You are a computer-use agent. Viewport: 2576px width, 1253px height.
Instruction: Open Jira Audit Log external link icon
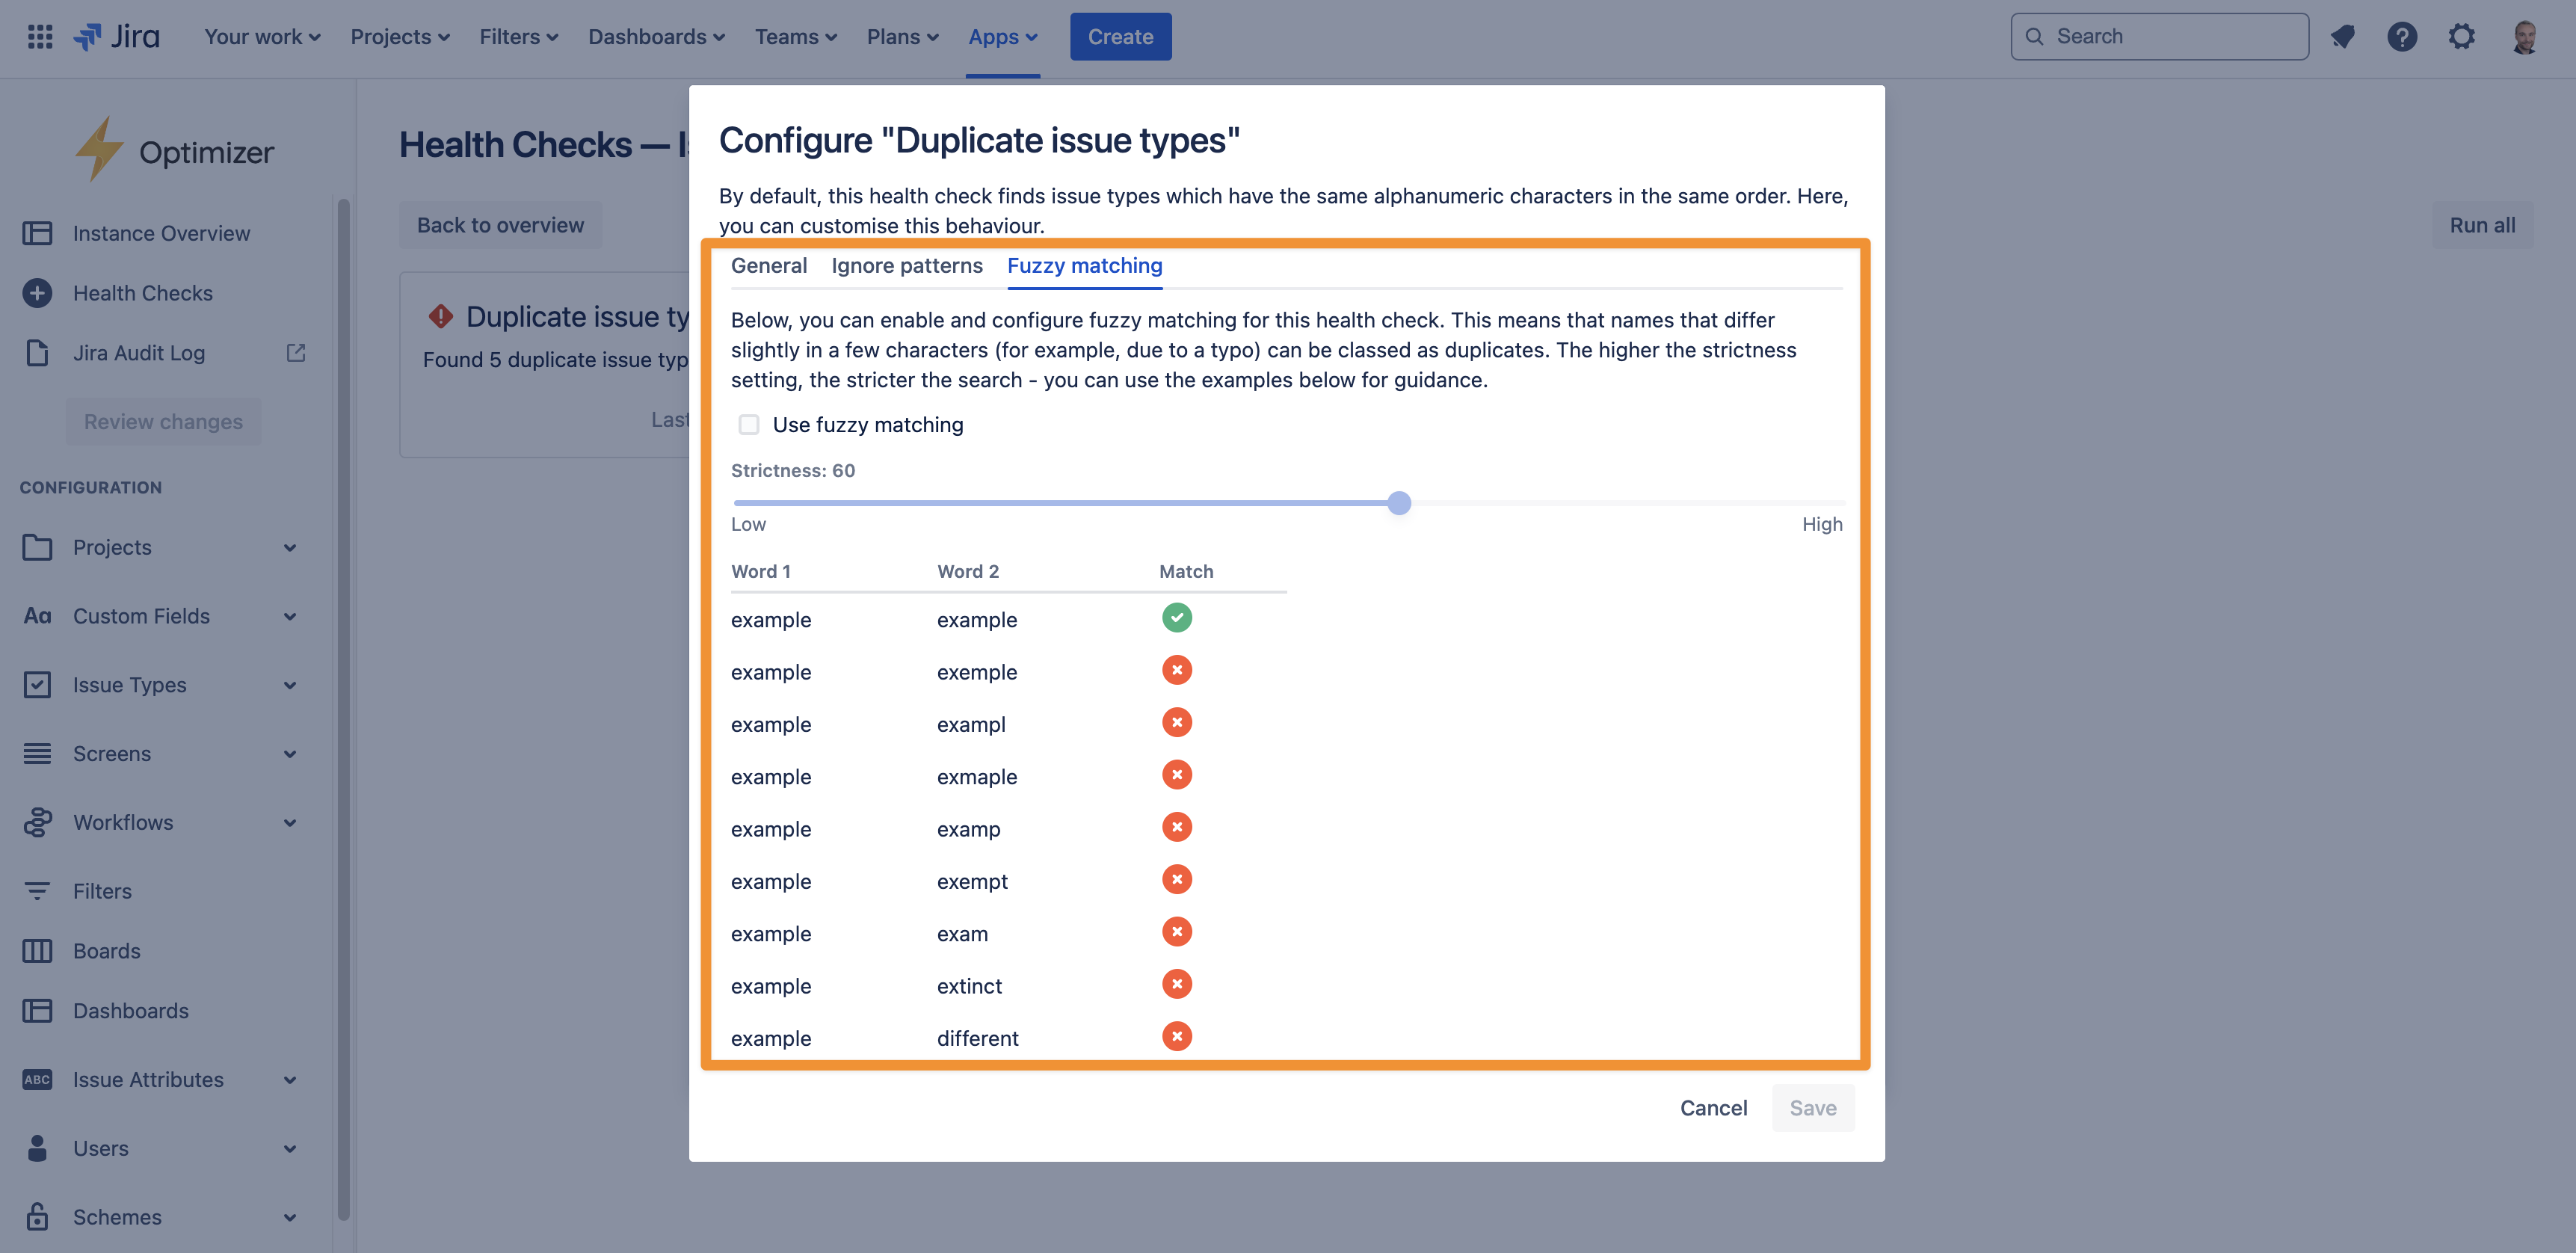pos(296,353)
